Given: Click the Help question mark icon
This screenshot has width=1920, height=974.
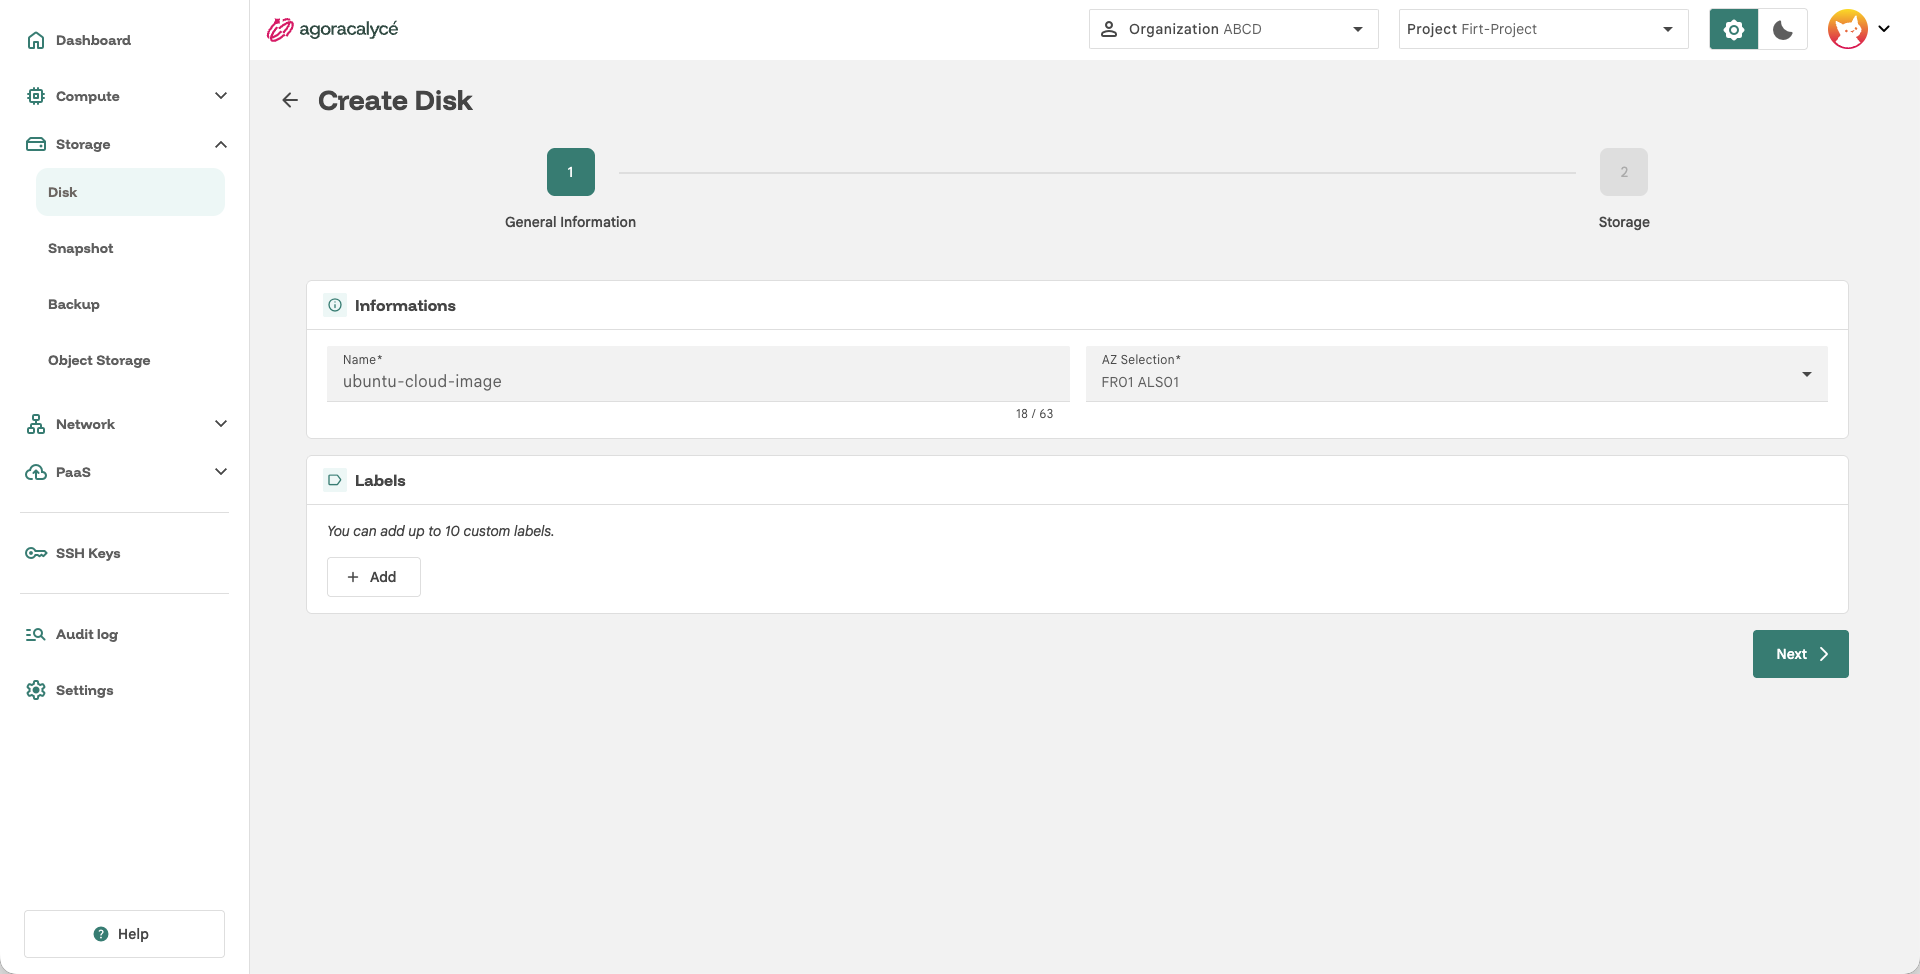Looking at the screenshot, I should tap(101, 934).
